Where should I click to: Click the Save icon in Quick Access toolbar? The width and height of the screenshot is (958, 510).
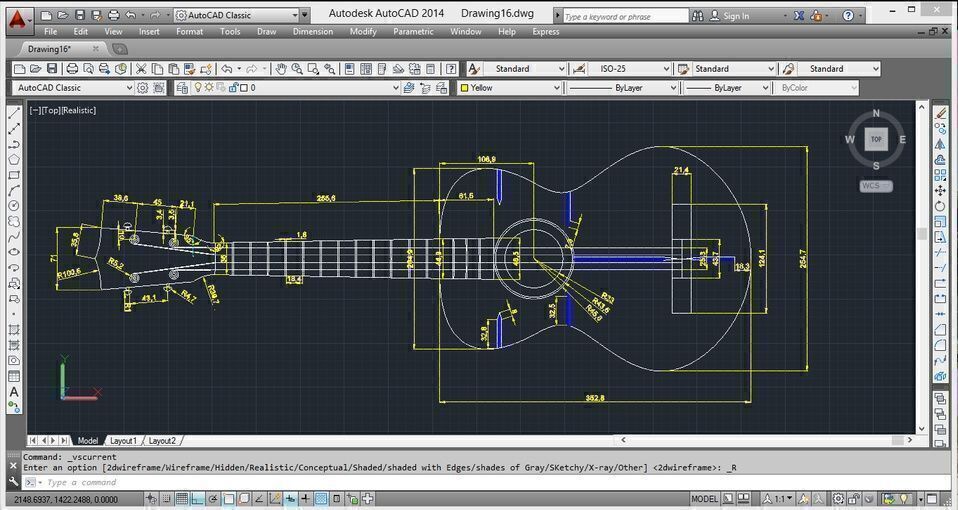click(78, 16)
